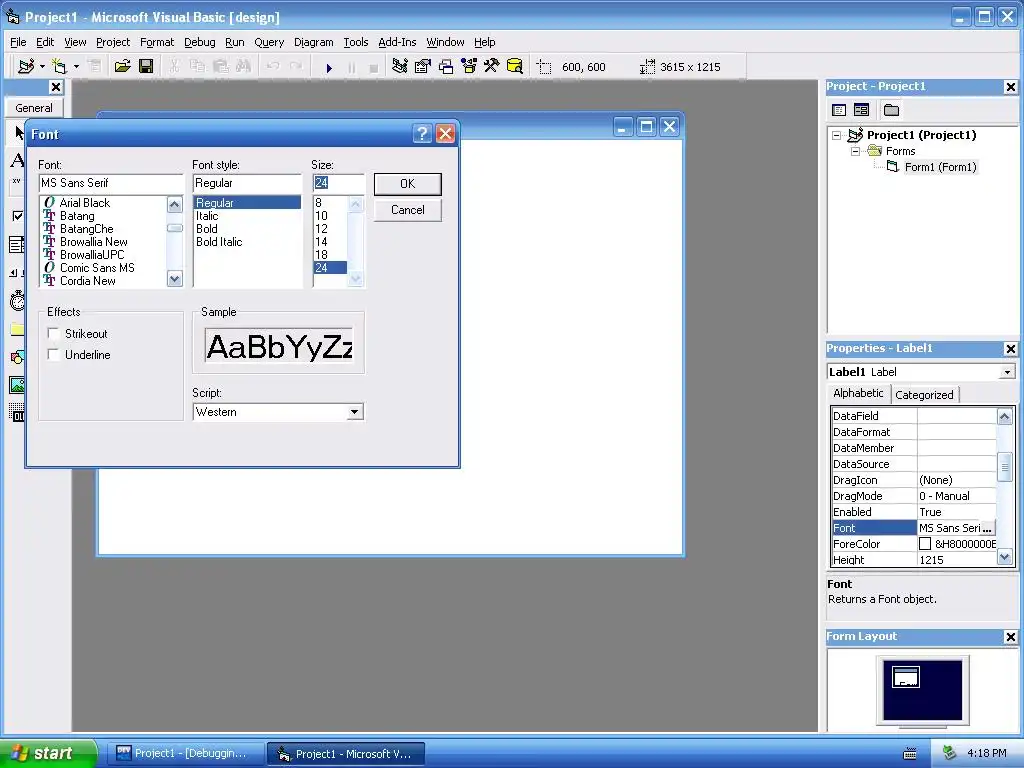Select Comic Sans MS in font list
1024x768 pixels.
point(97,268)
